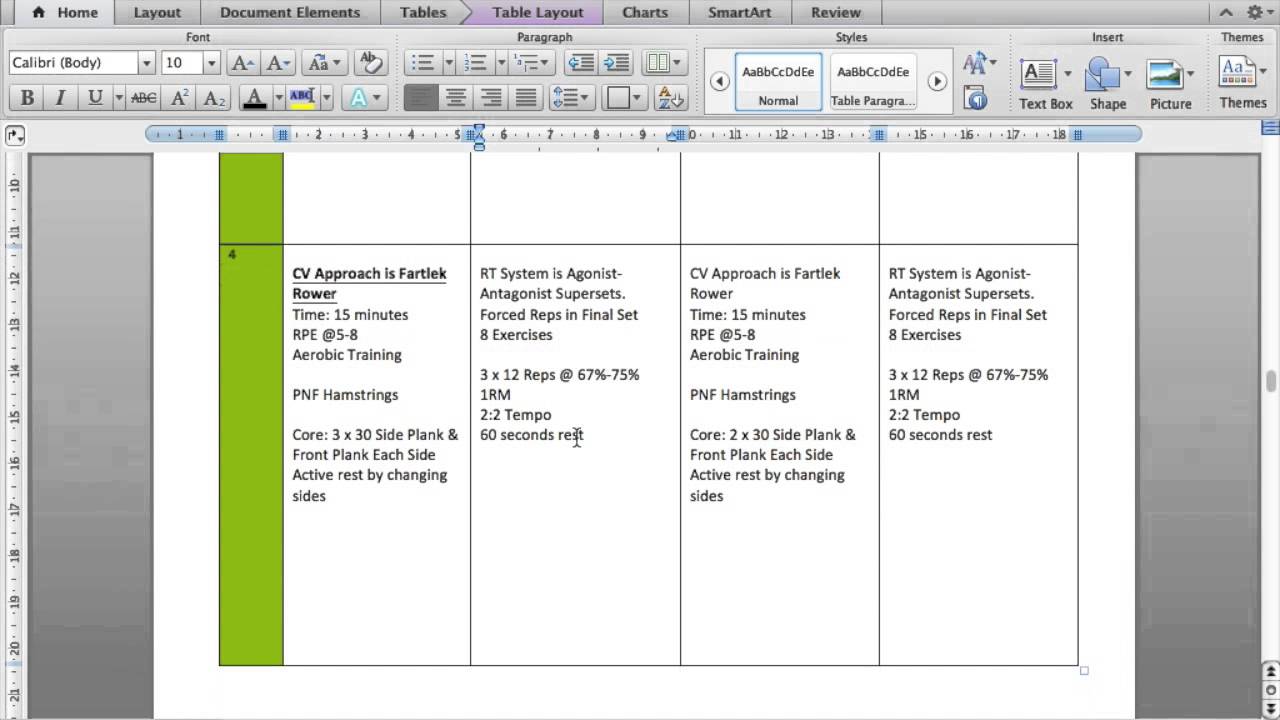Image resolution: width=1280 pixels, height=720 pixels.
Task: Show previous styles in gallery
Action: coord(719,81)
